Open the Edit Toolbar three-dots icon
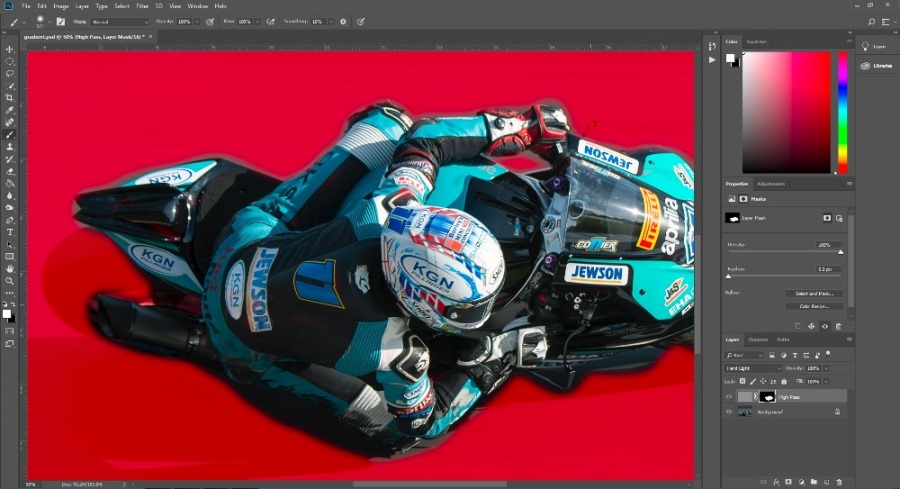The image size is (900, 489). [9, 293]
